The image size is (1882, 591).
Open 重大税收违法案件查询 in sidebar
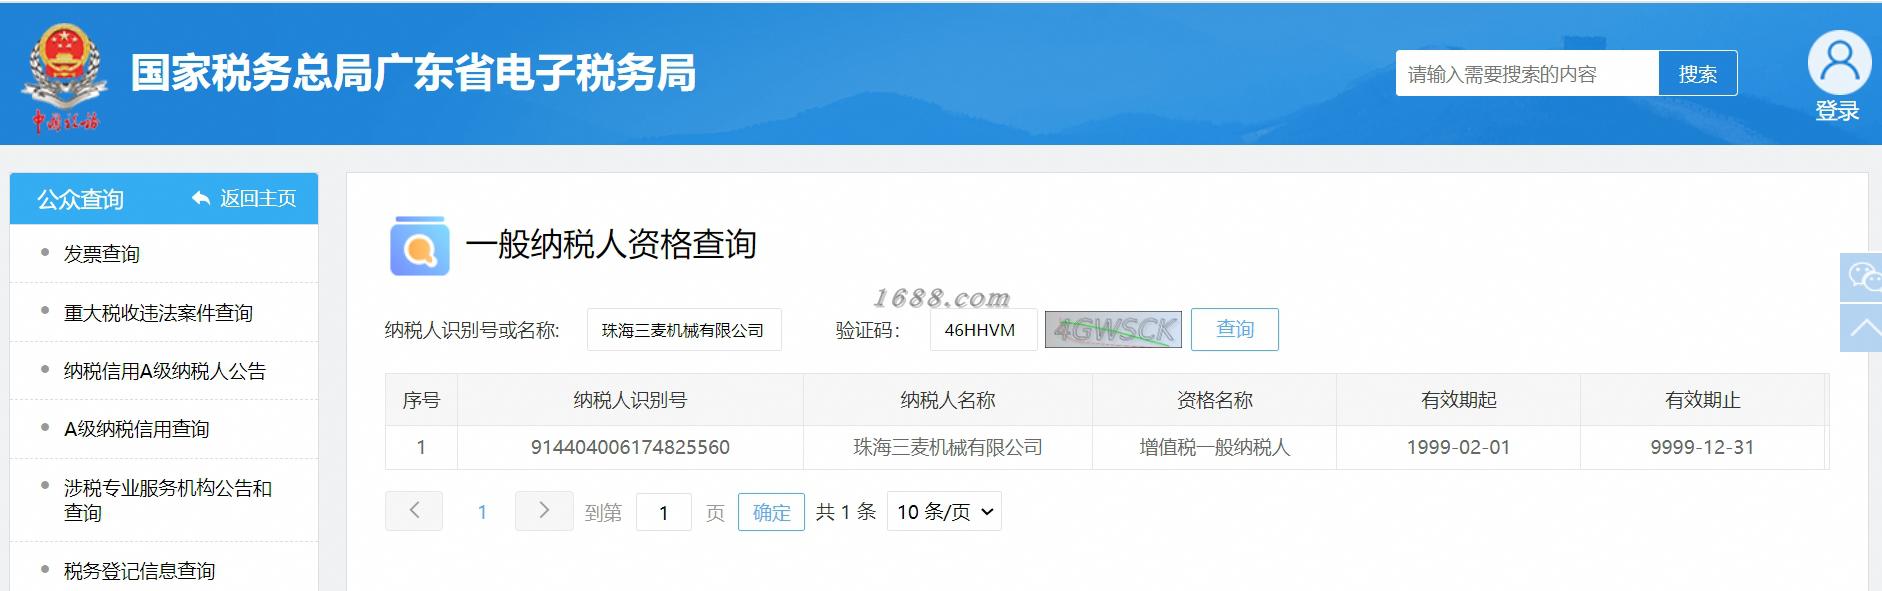pos(158,313)
